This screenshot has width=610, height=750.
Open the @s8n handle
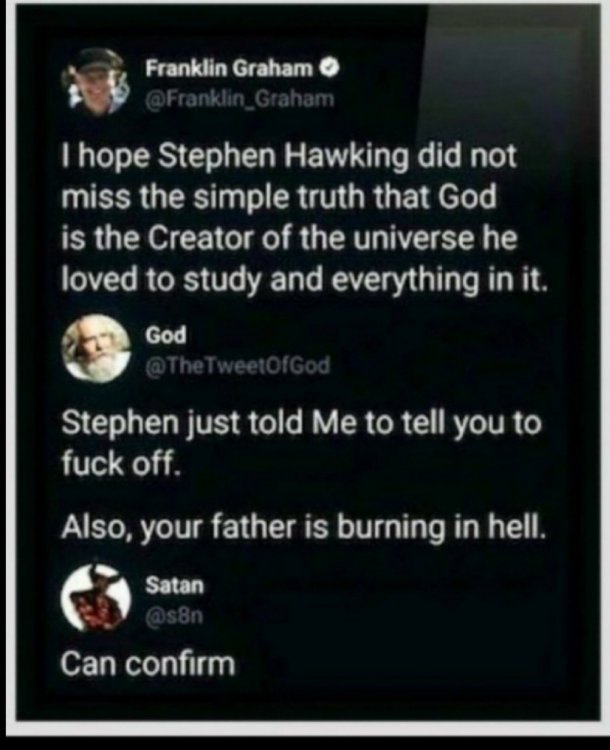click(175, 616)
